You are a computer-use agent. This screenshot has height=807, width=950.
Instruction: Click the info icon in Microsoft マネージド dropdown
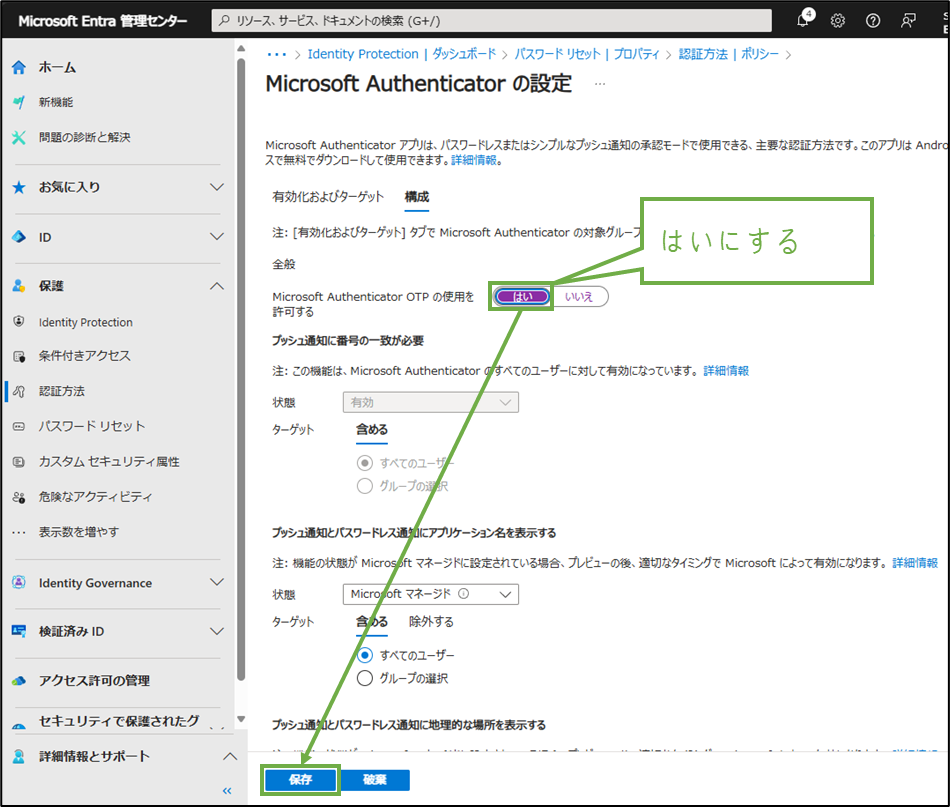coord(463,594)
